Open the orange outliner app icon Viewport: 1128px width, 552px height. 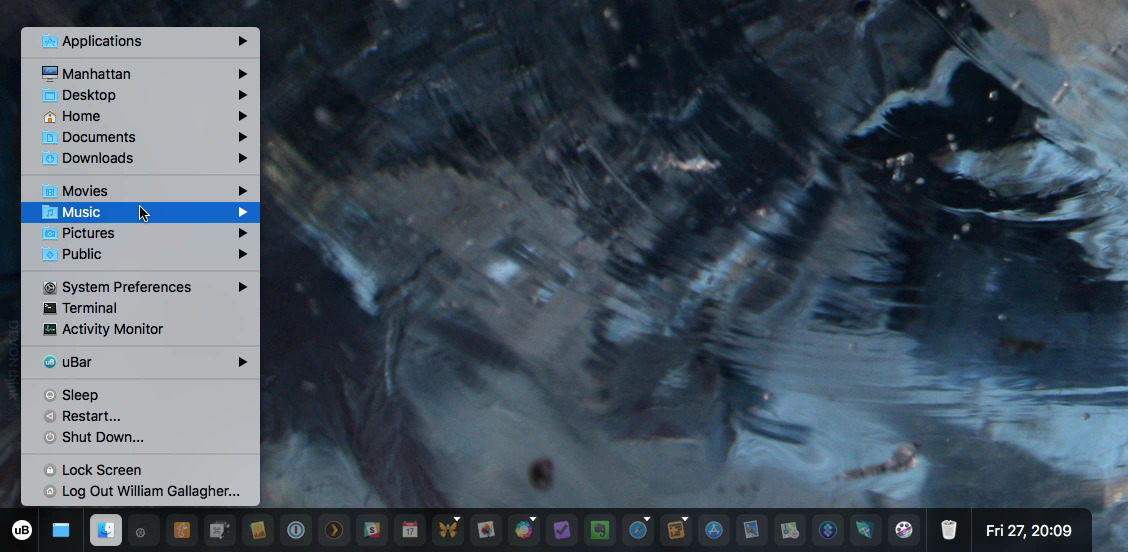point(676,530)
